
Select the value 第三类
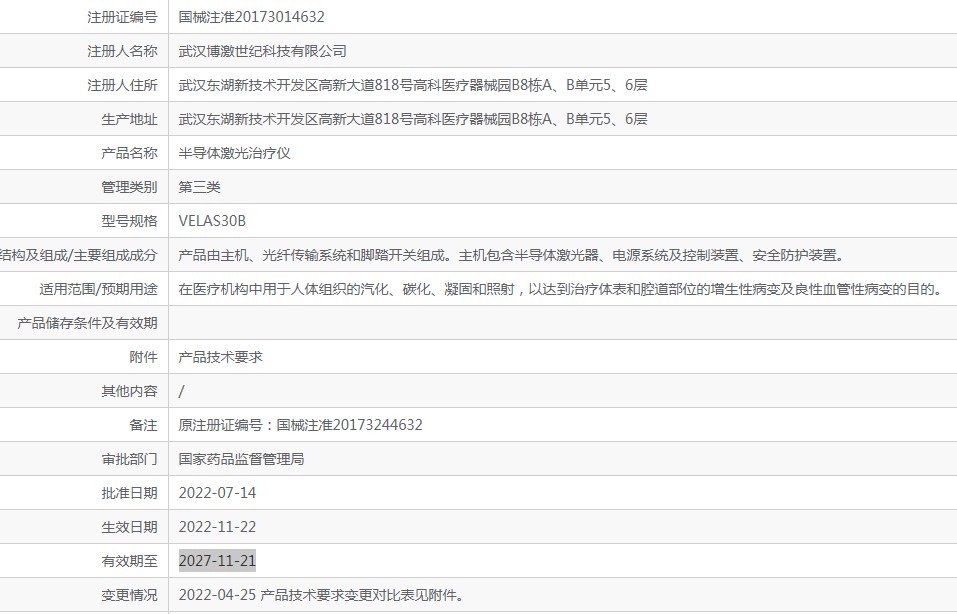pos(199,187)
